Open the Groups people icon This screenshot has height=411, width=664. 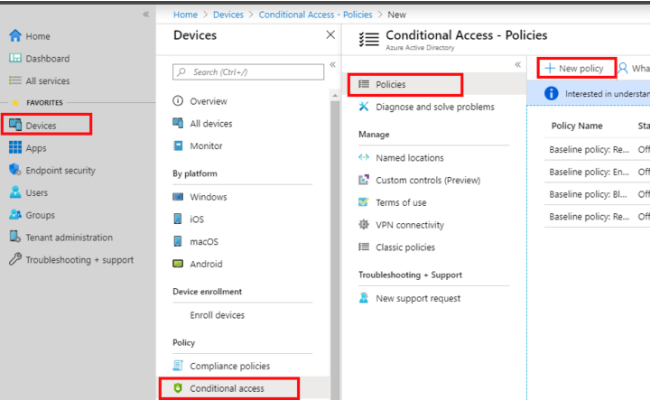15,215
